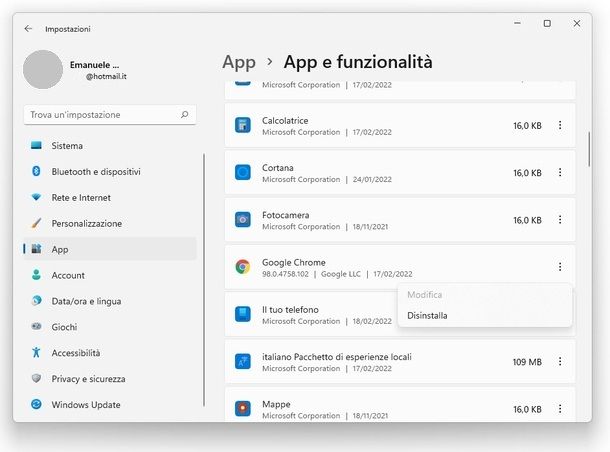Click Google Chrome three-dot menu button

pos(560,267)
